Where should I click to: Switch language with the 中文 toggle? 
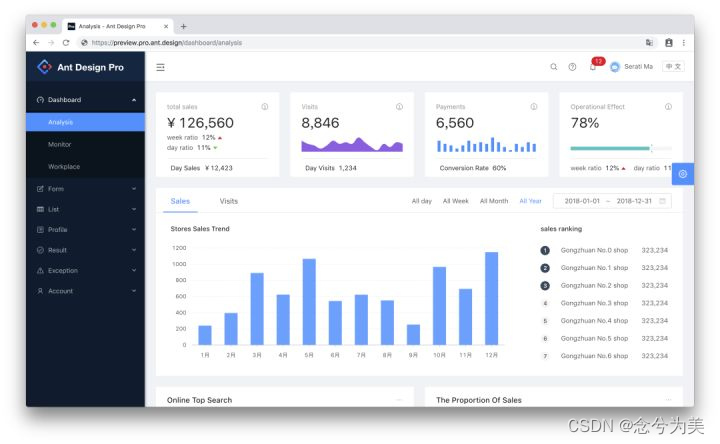tap(673, 67)
